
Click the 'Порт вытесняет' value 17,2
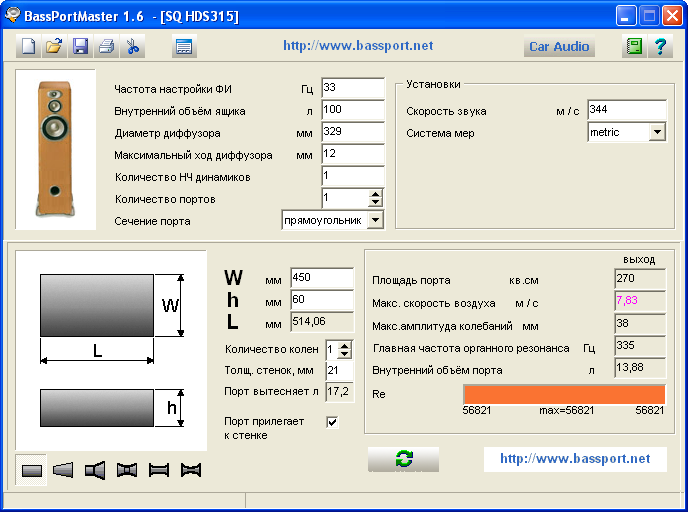(340, 392)
